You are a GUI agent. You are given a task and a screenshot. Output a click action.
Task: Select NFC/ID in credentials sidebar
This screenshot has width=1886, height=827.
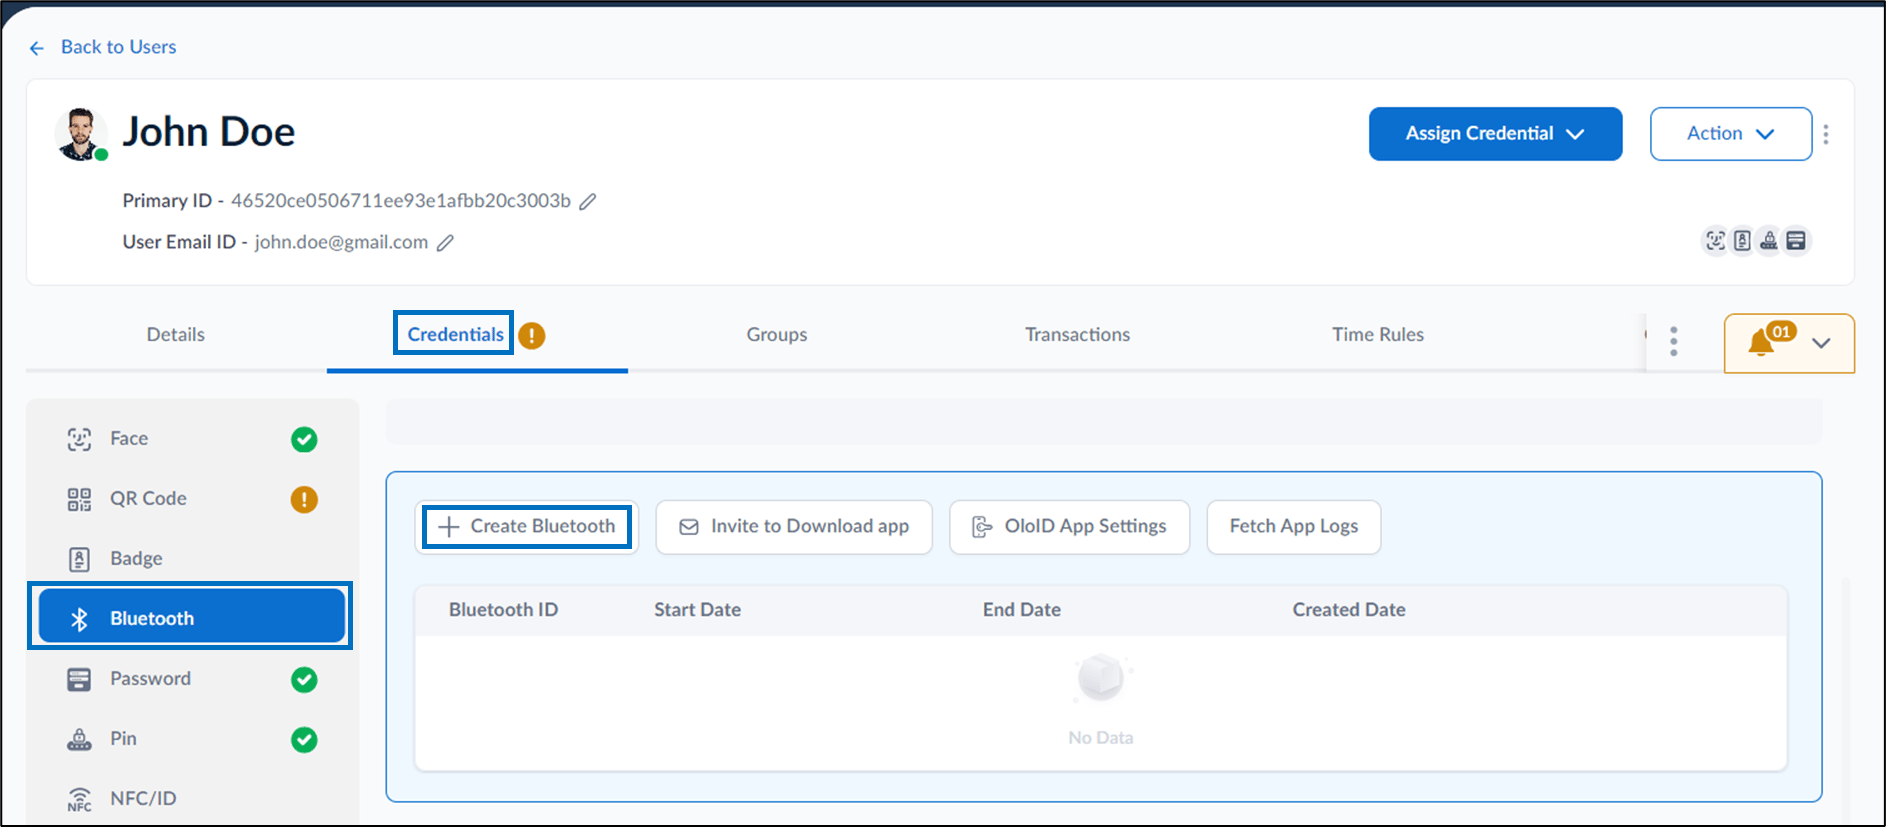[x=191, y=799]
